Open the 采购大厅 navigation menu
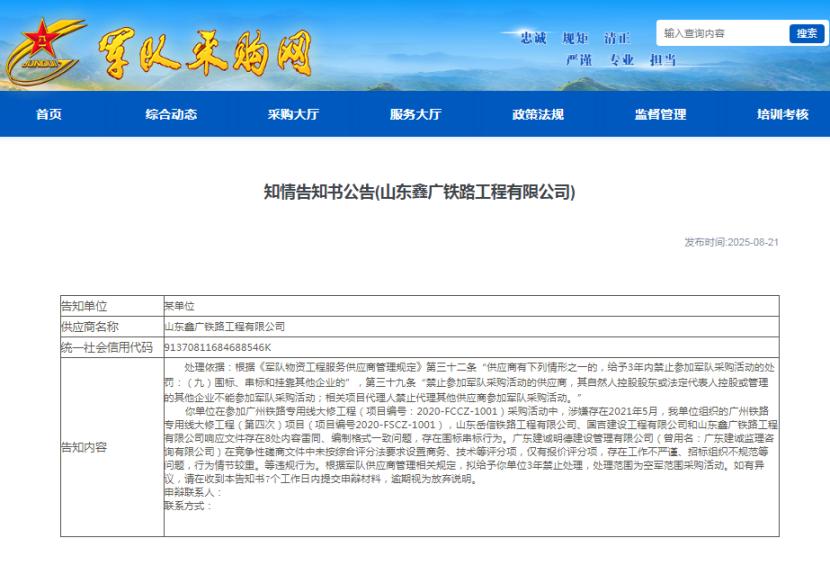This screenshot has height=574, width=830. coord(293,114)
